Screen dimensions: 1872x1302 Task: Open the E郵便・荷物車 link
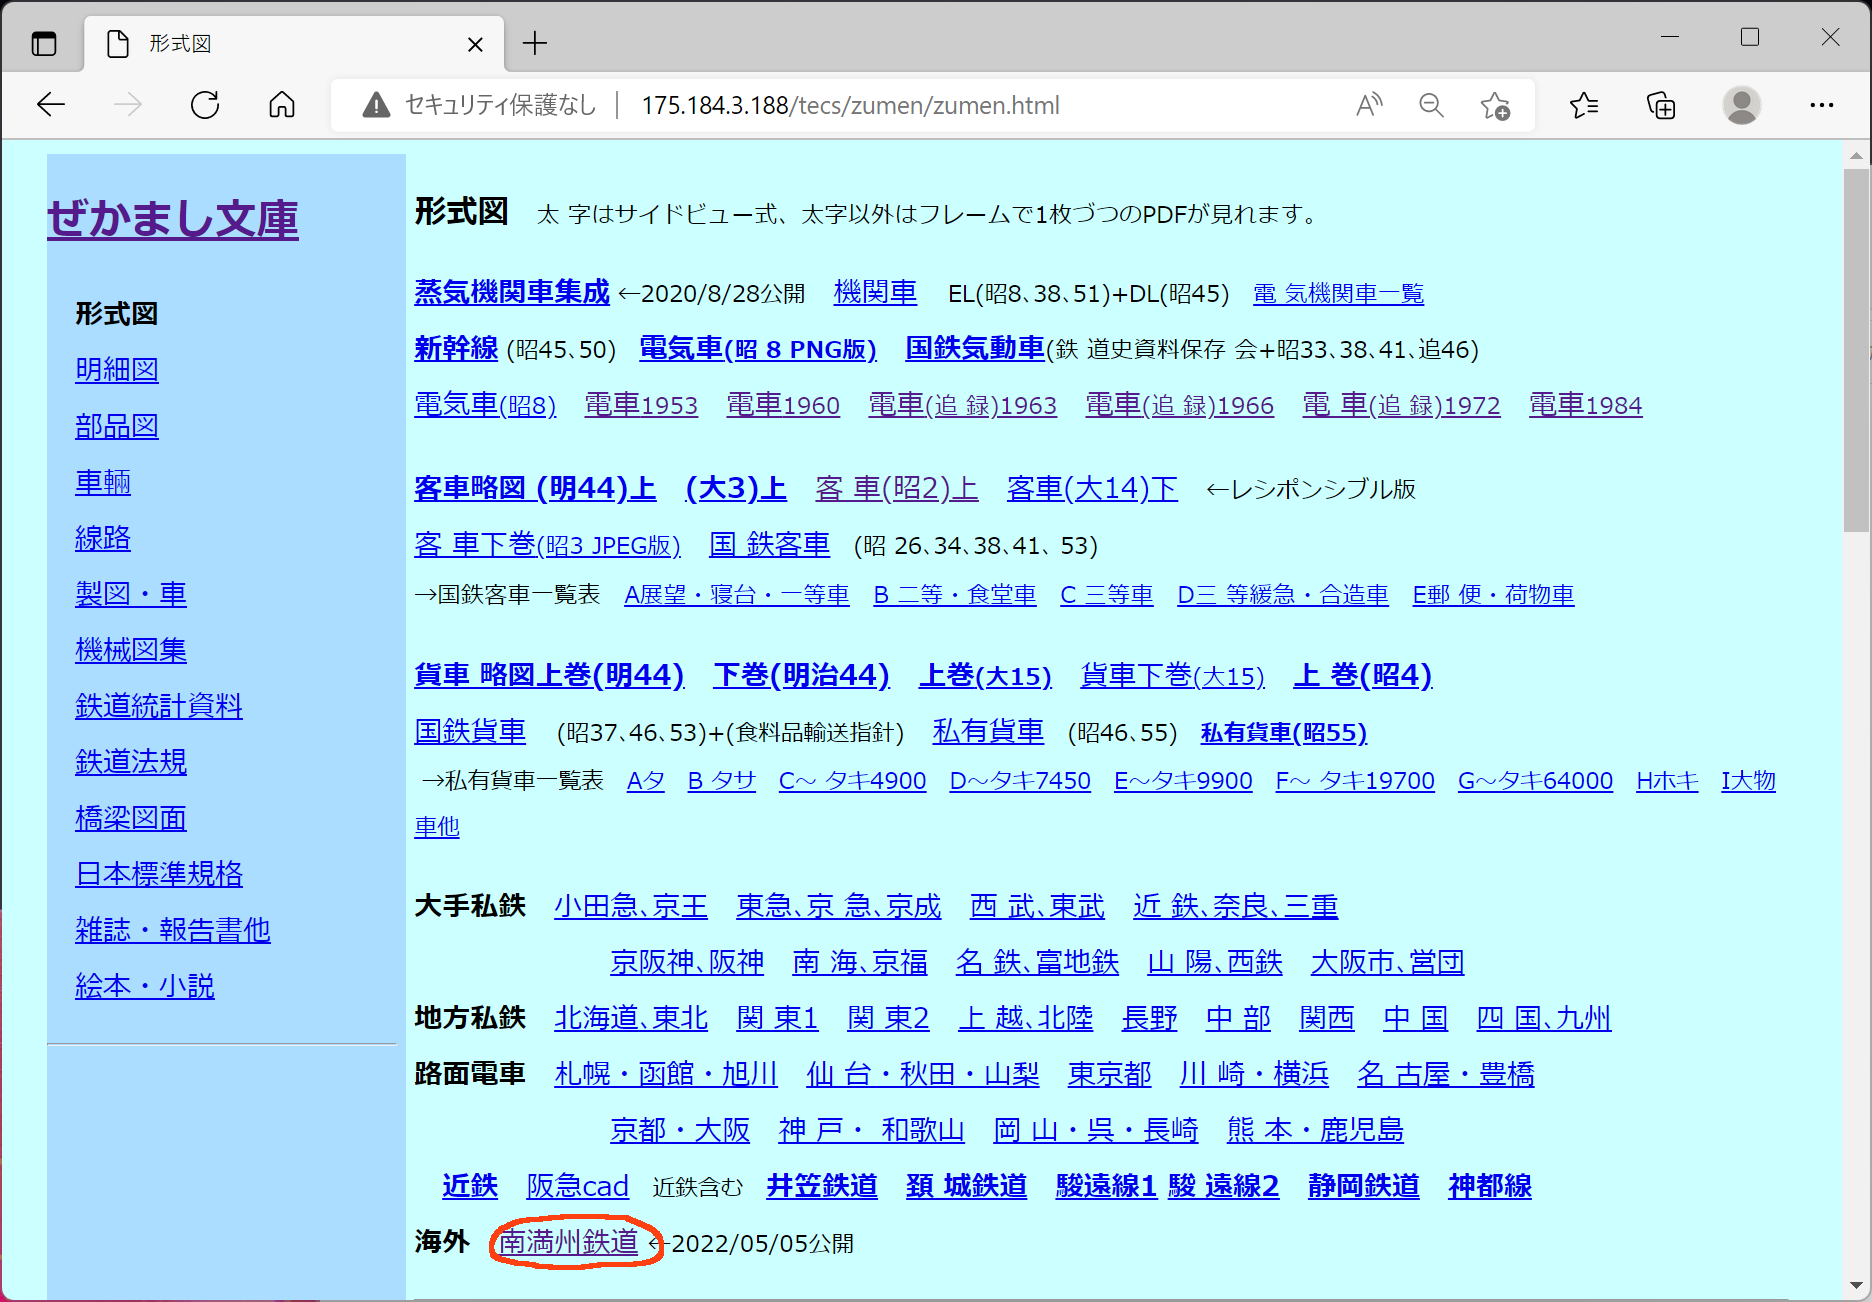[1493, 595]
